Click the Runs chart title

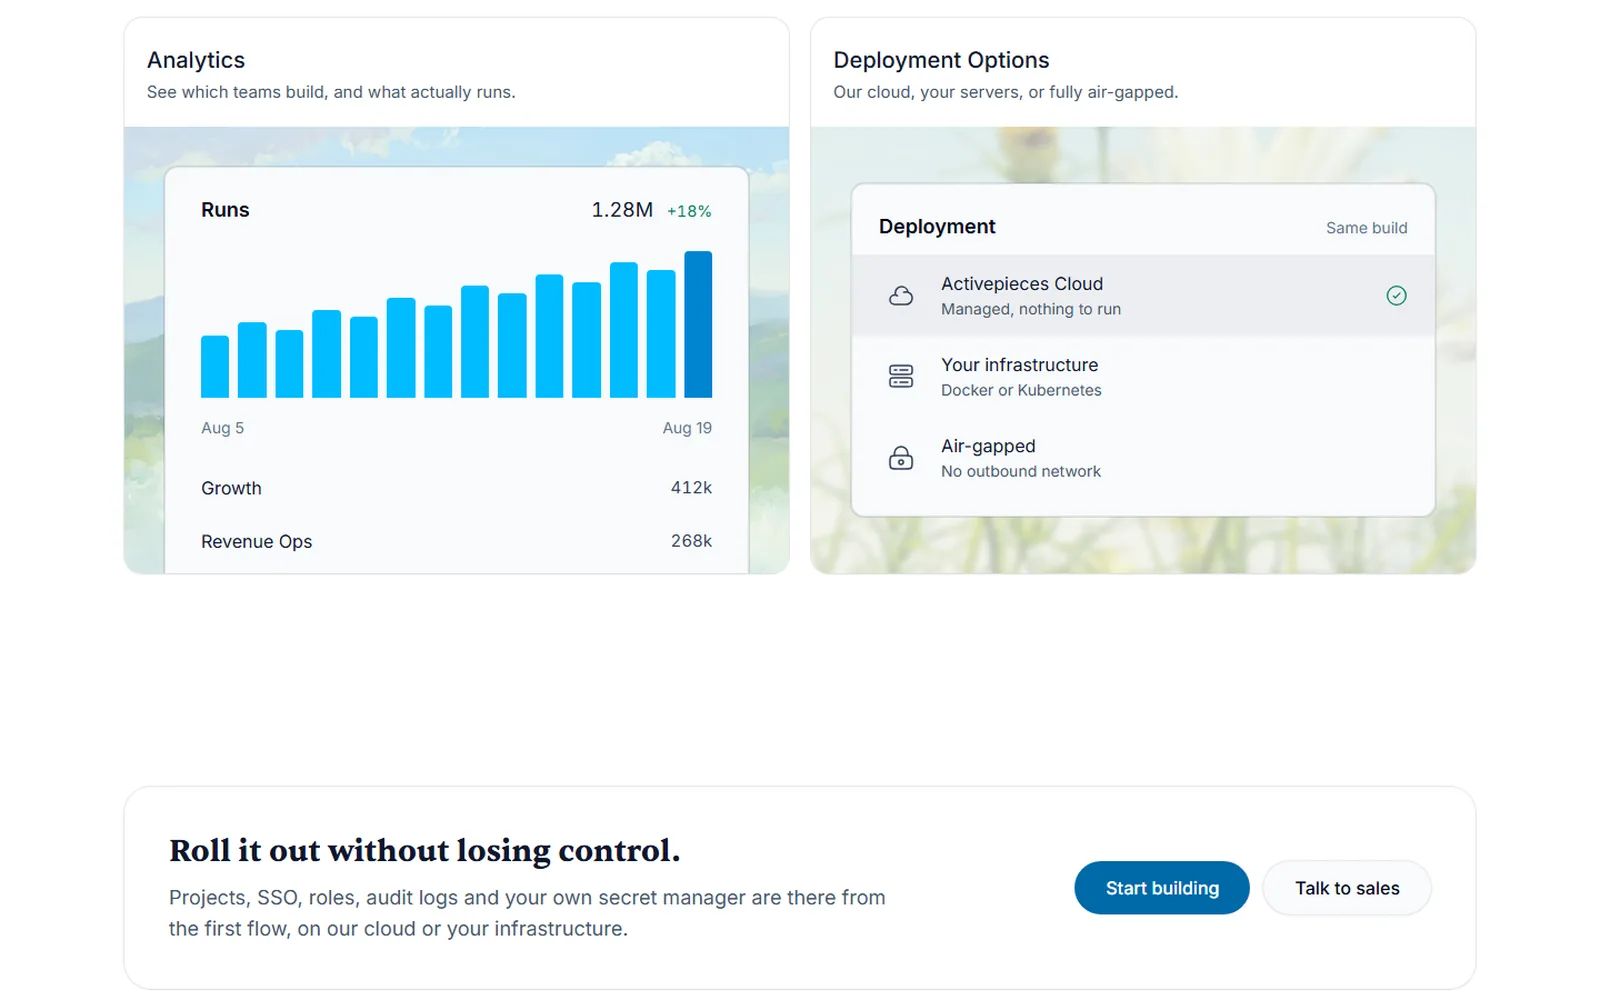[225, 210]
